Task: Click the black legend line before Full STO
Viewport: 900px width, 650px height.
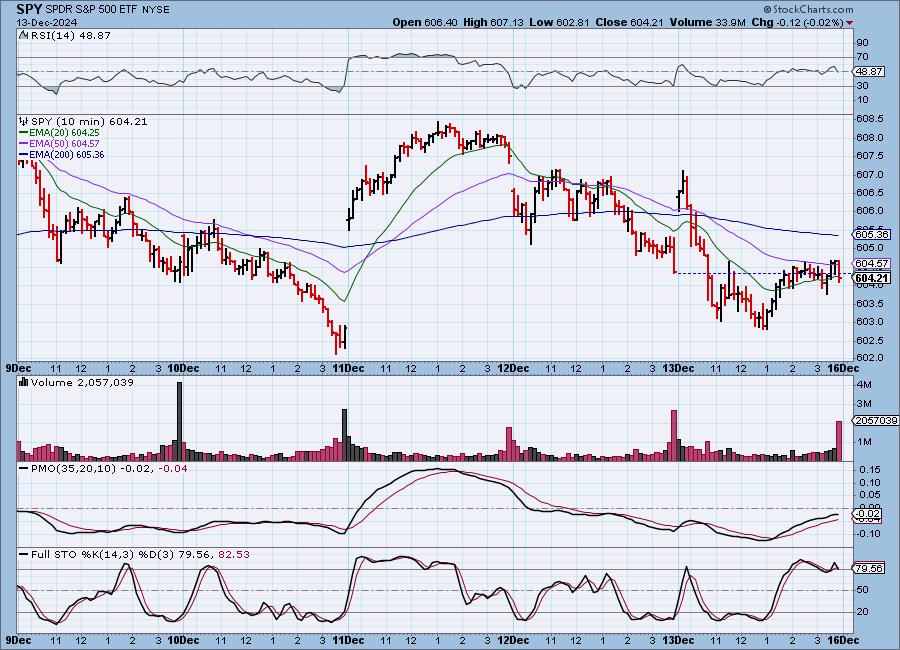Action: tap(24, 555)
